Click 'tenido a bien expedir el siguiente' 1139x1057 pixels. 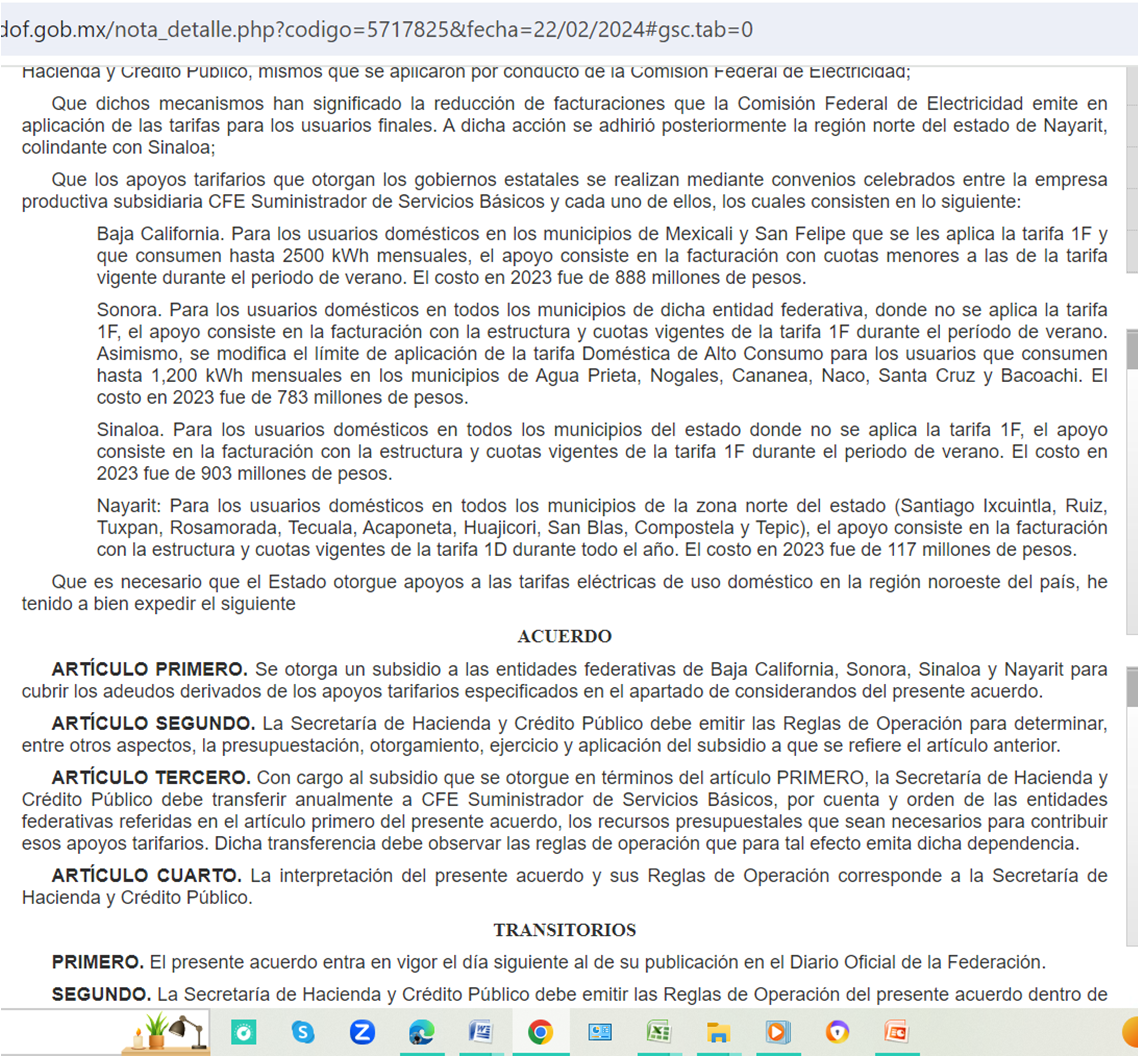click(158, 604)
